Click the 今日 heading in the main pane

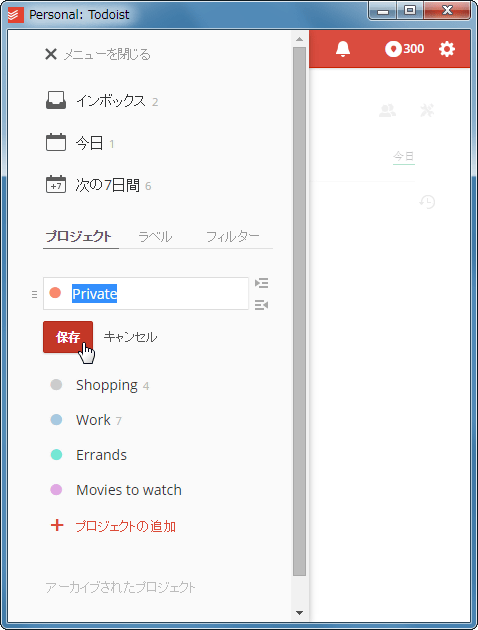tap(404, 156)
